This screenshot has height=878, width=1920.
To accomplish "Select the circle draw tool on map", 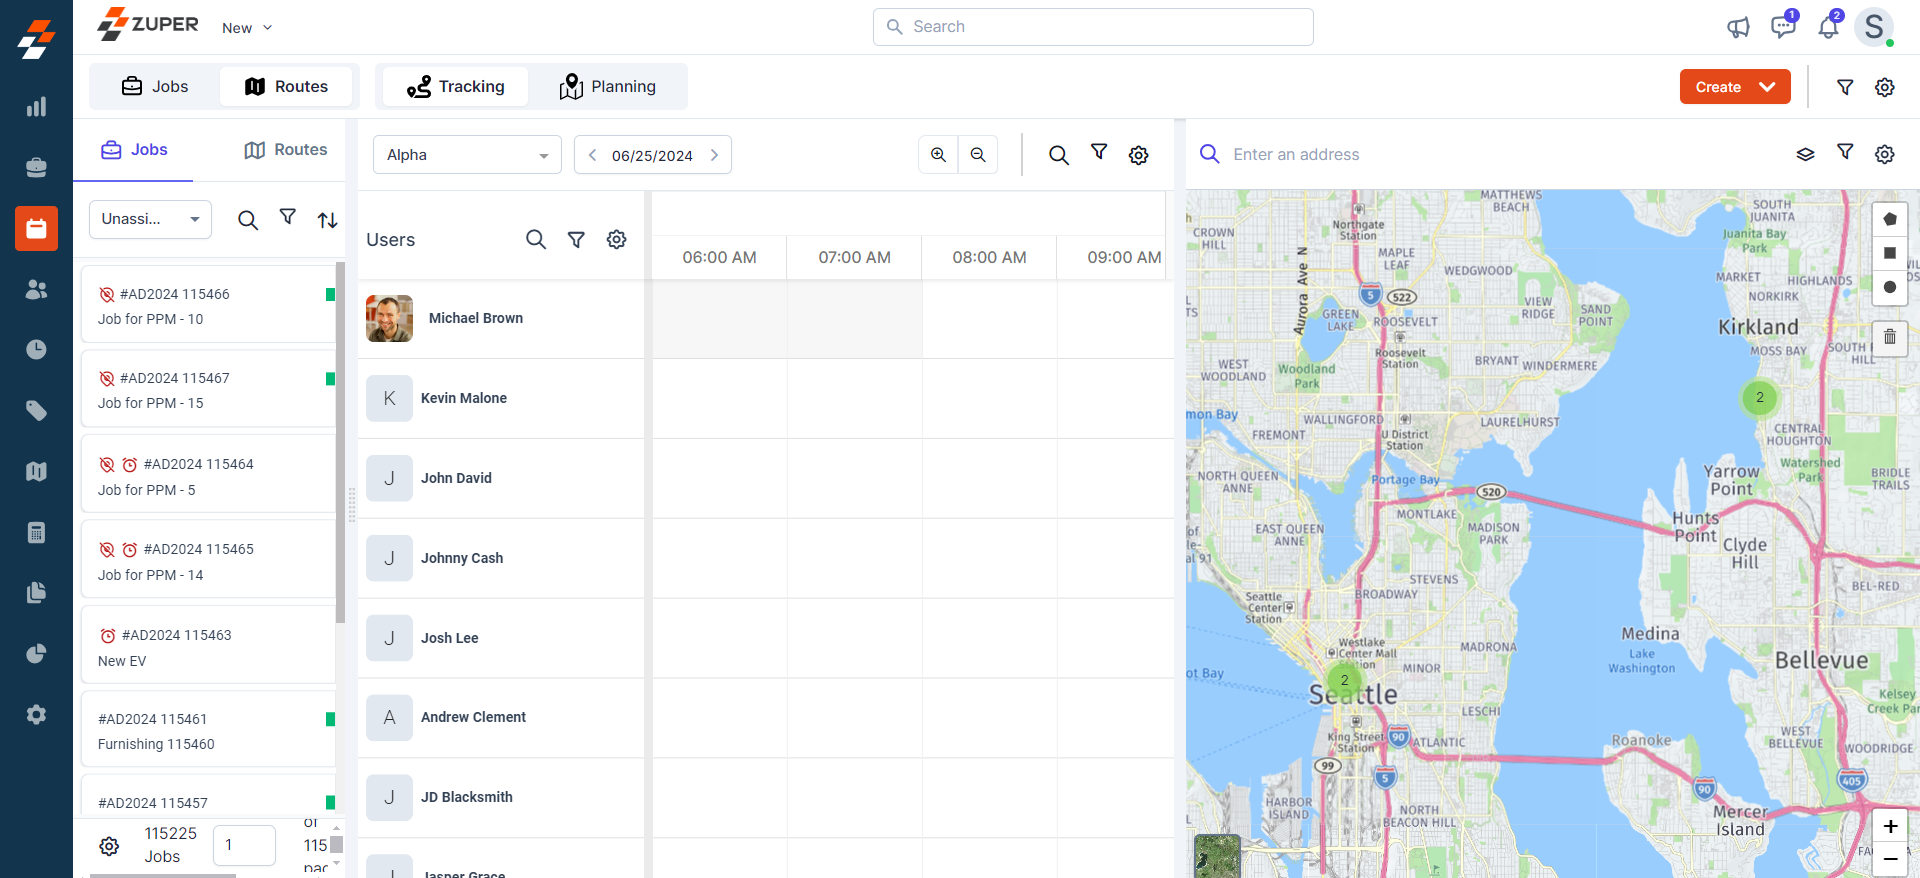I will point(1889,287).
